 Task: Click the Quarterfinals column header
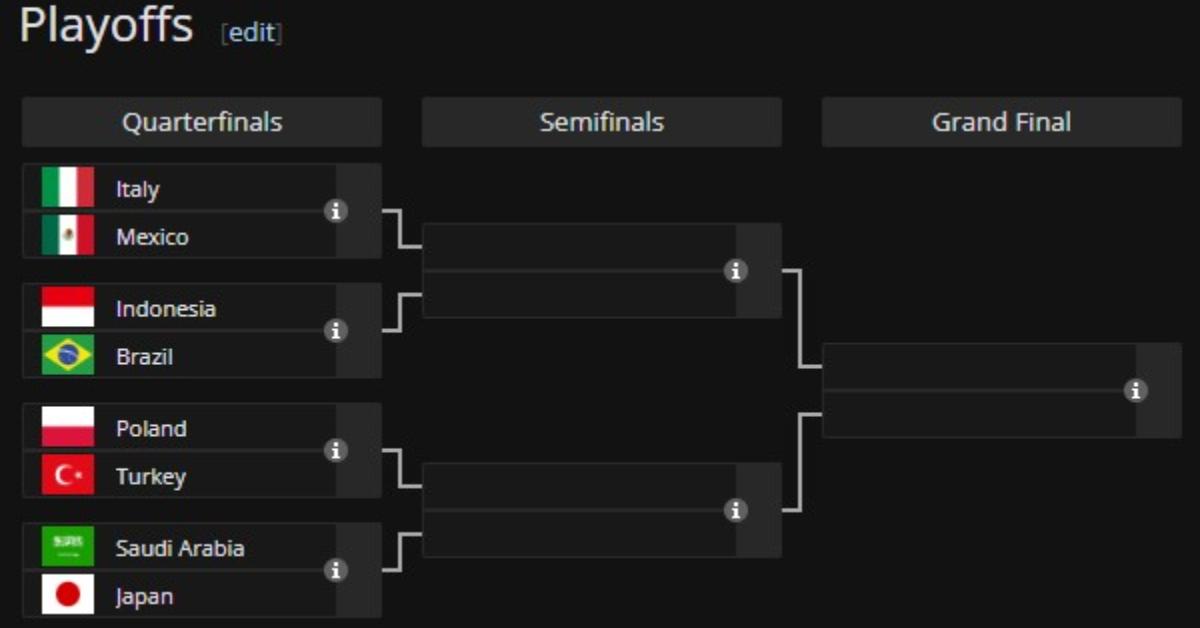click(202, 123)
